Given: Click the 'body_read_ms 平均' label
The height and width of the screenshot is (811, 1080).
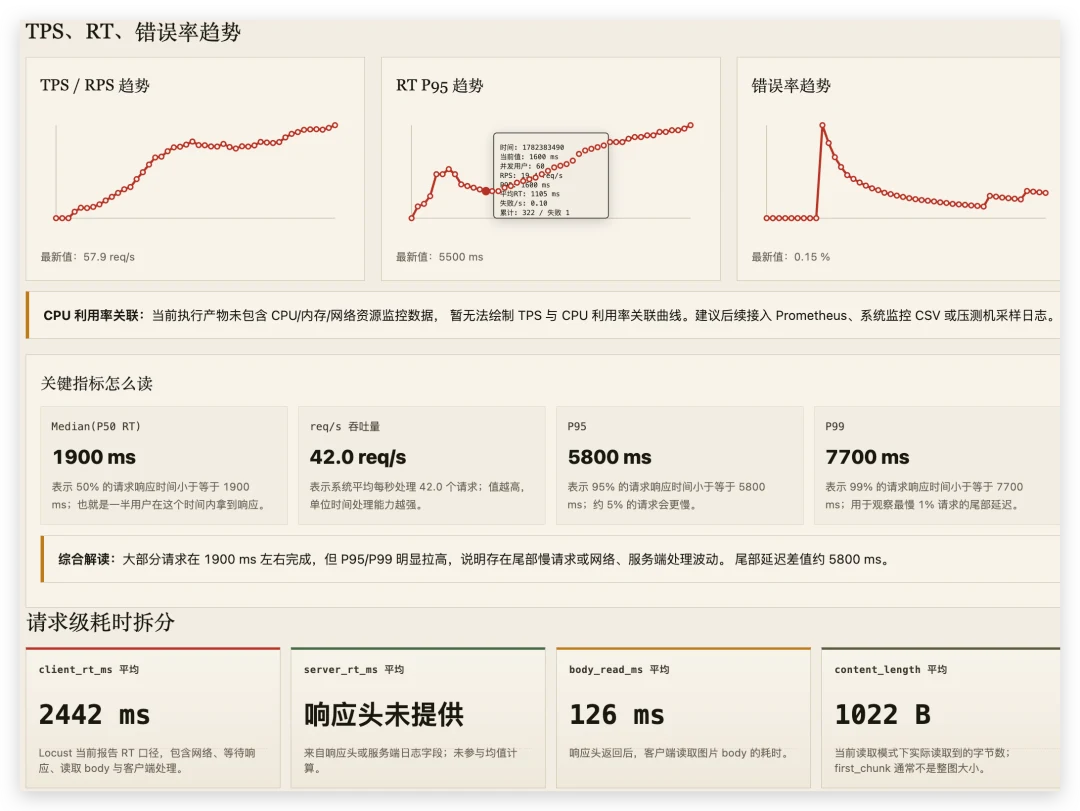Looking at the screenshot, I should click(x=619, y=669).
